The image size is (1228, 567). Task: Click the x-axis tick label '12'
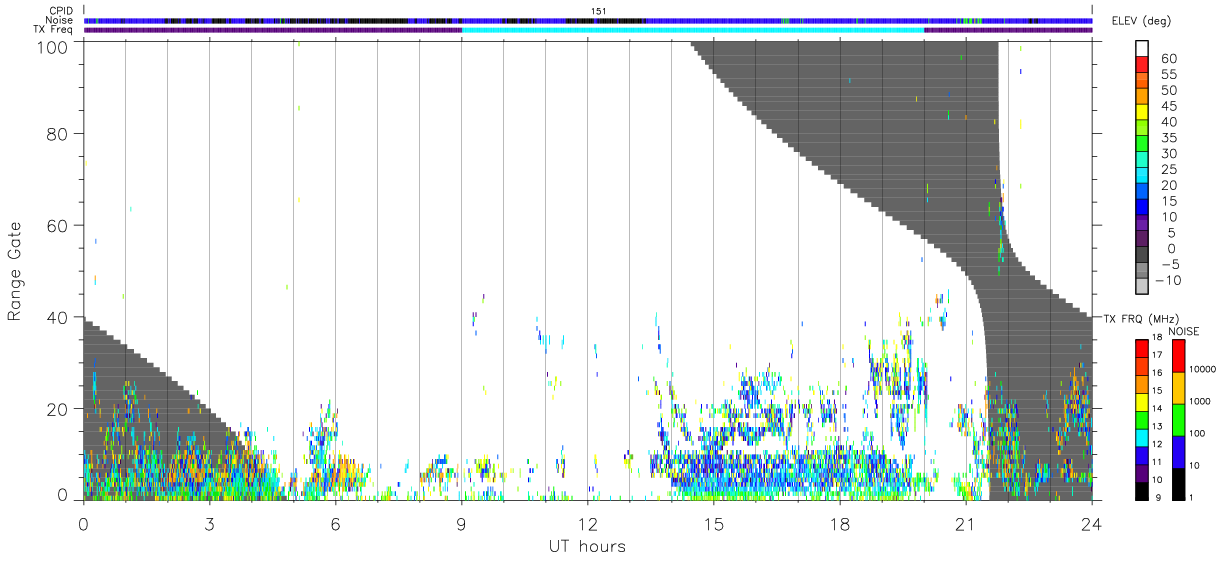pos(588,523)
